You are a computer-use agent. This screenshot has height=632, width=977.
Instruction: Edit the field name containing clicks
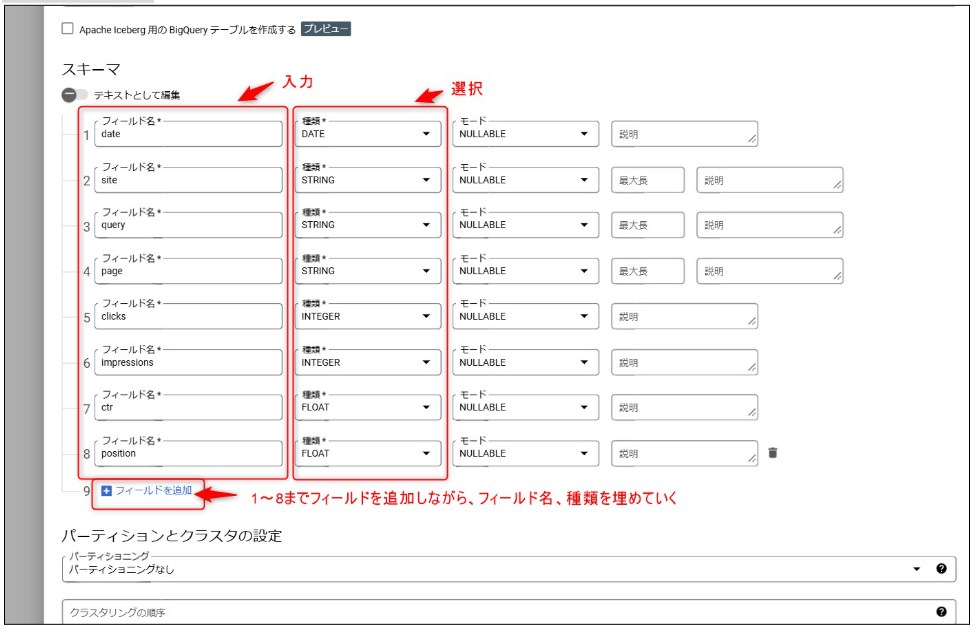[188, 317]
